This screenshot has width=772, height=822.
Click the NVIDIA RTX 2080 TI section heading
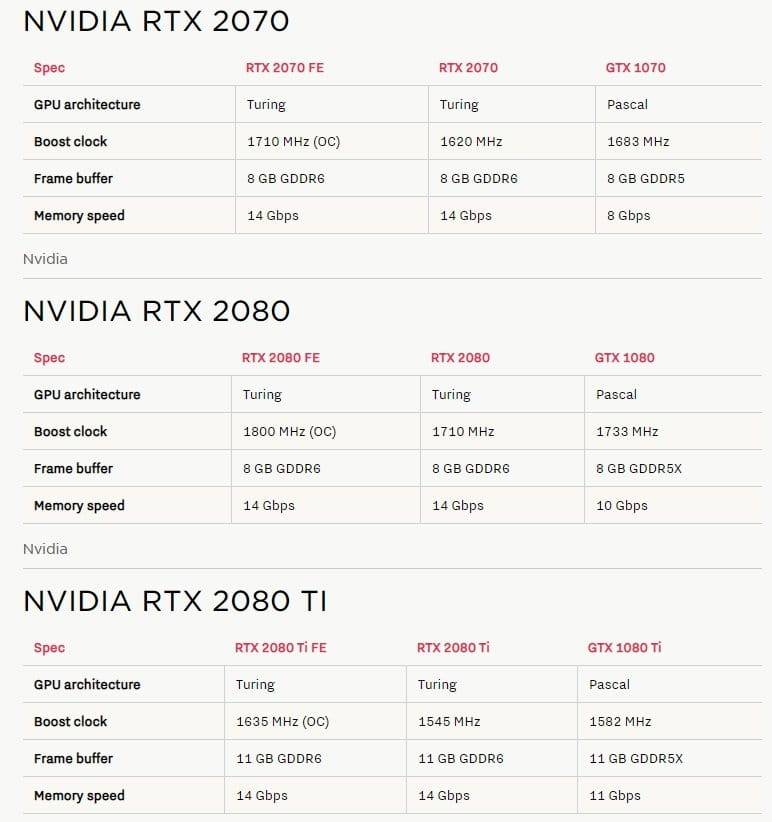point(175,601)
